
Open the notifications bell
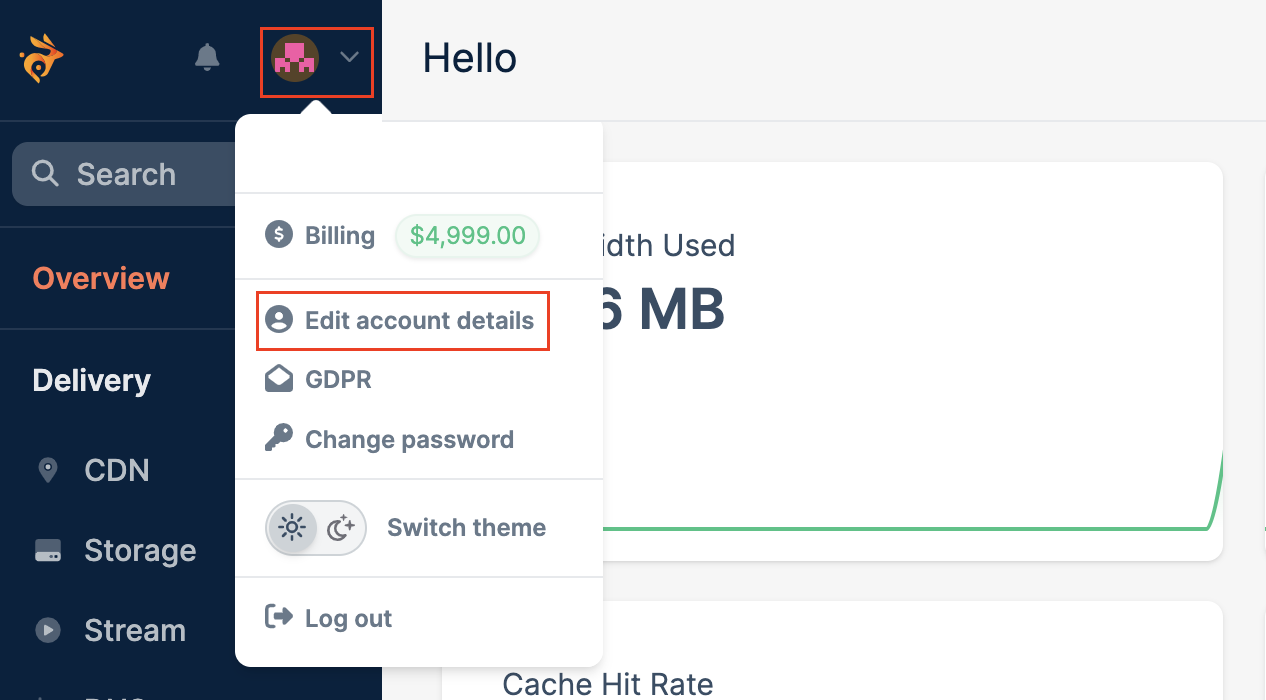coord(207,57)
